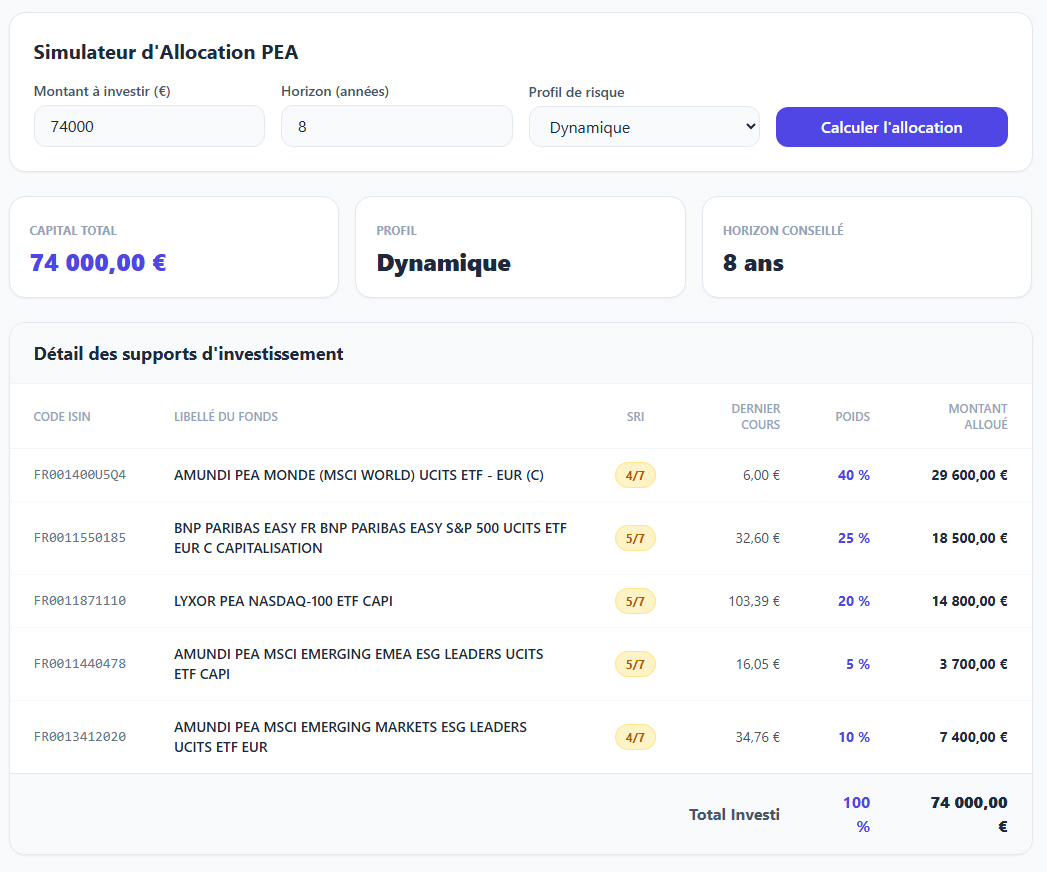1047x872 pixels.
Task: Select ISIN code FR0013412020
Action: click(80, 736)
